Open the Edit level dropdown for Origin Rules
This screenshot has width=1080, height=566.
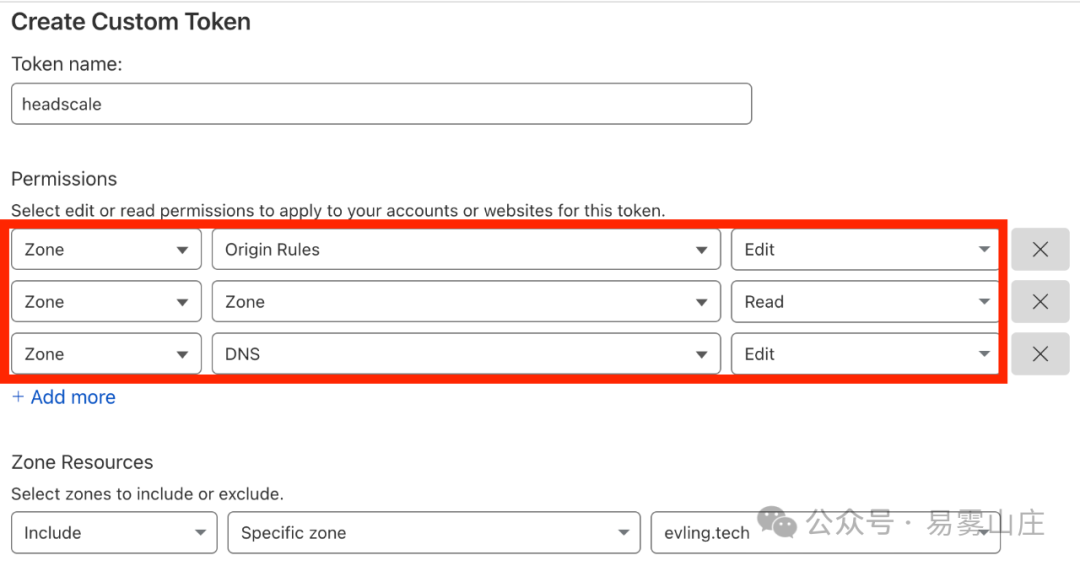[x=865, y=249]
